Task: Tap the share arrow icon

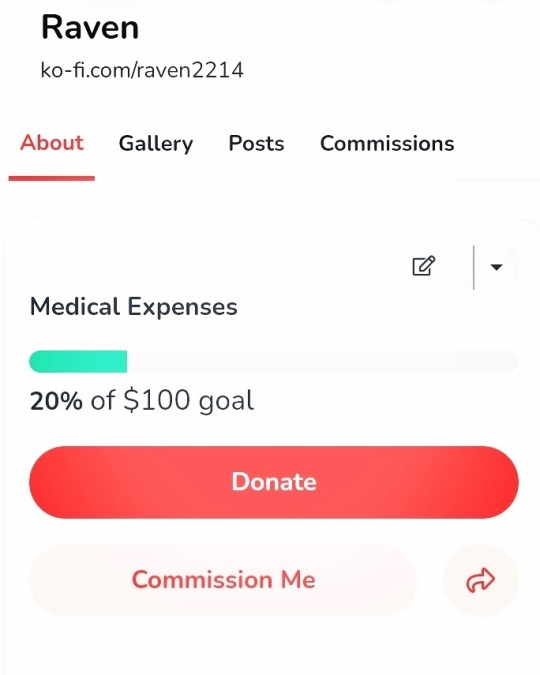Action: pos(481,580)
